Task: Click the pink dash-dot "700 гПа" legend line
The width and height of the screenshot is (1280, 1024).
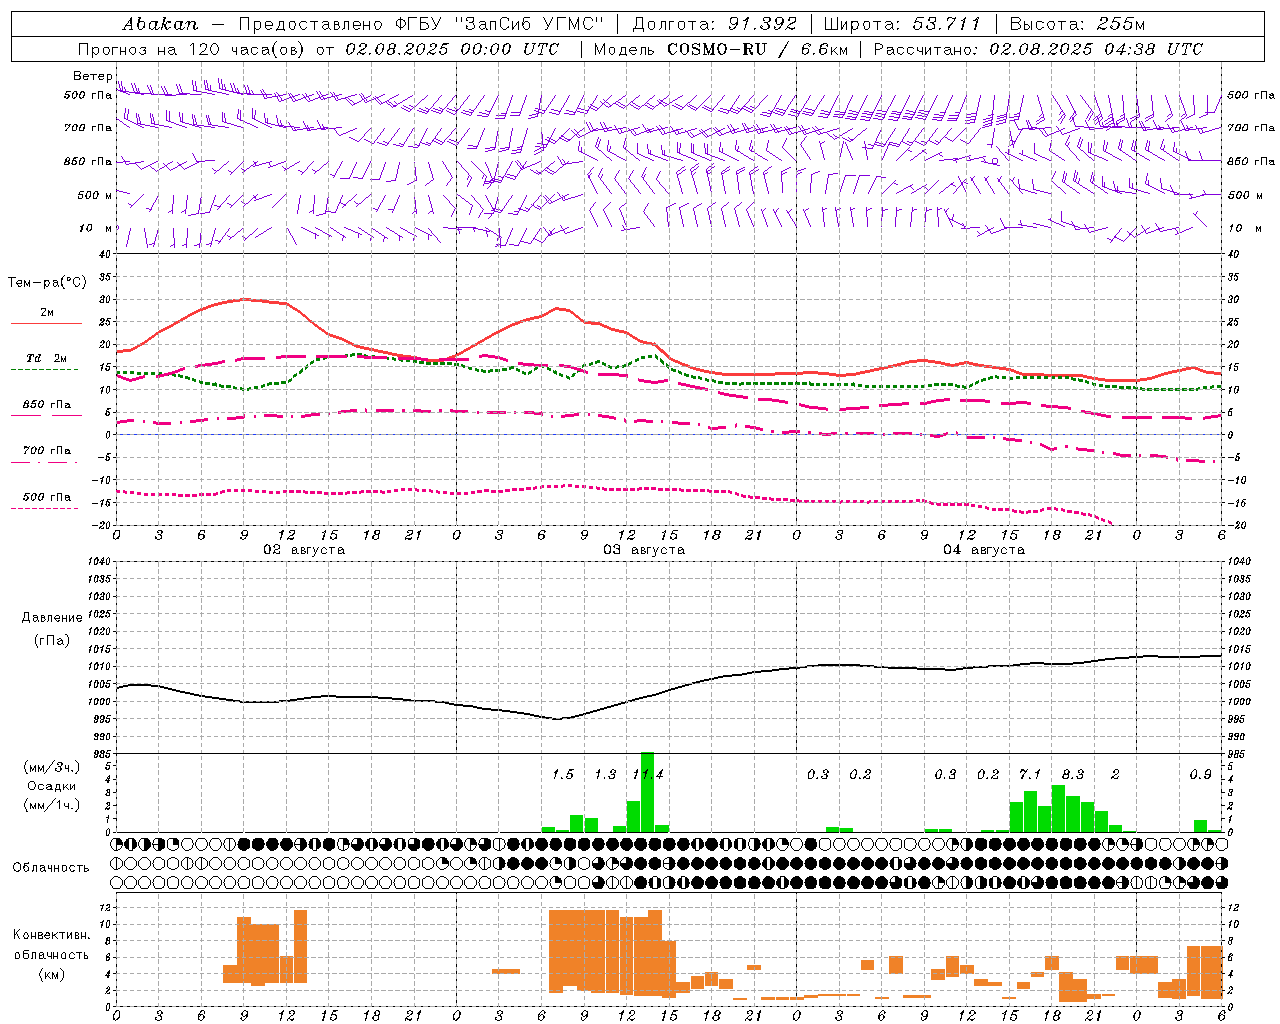Action: click(46, 462)
